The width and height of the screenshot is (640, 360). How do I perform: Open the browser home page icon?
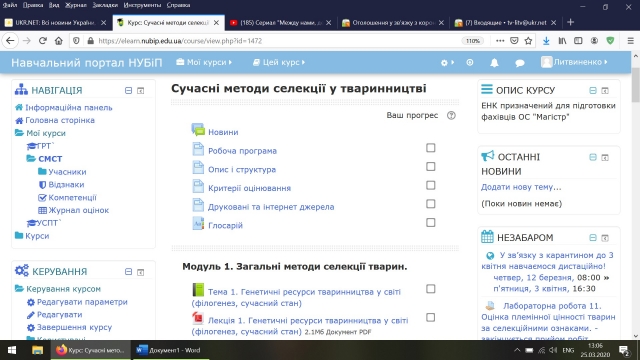59,41
